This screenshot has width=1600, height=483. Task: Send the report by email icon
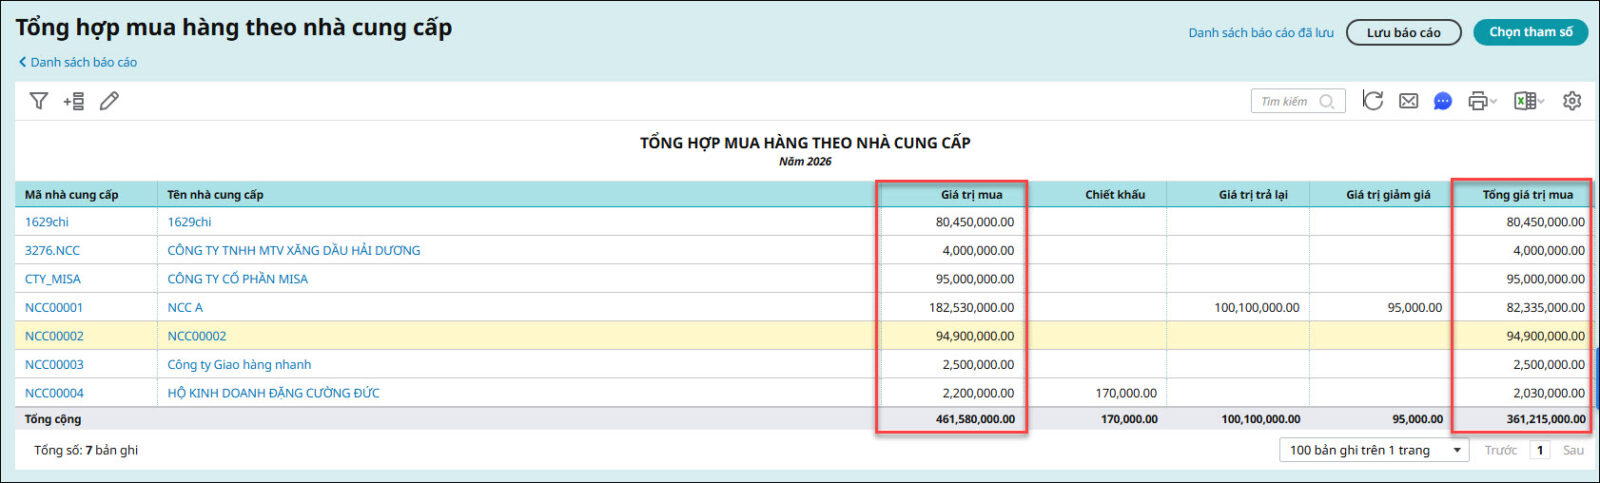click(1408, 101)
